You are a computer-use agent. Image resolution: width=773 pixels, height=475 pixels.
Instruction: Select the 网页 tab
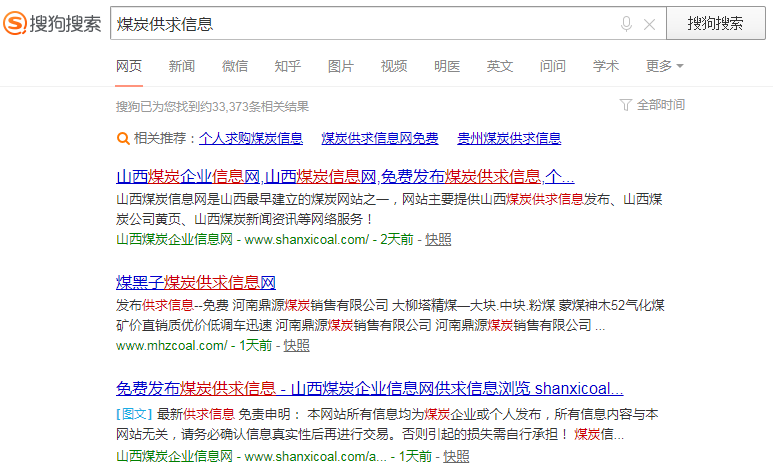(x=129, y=66)
